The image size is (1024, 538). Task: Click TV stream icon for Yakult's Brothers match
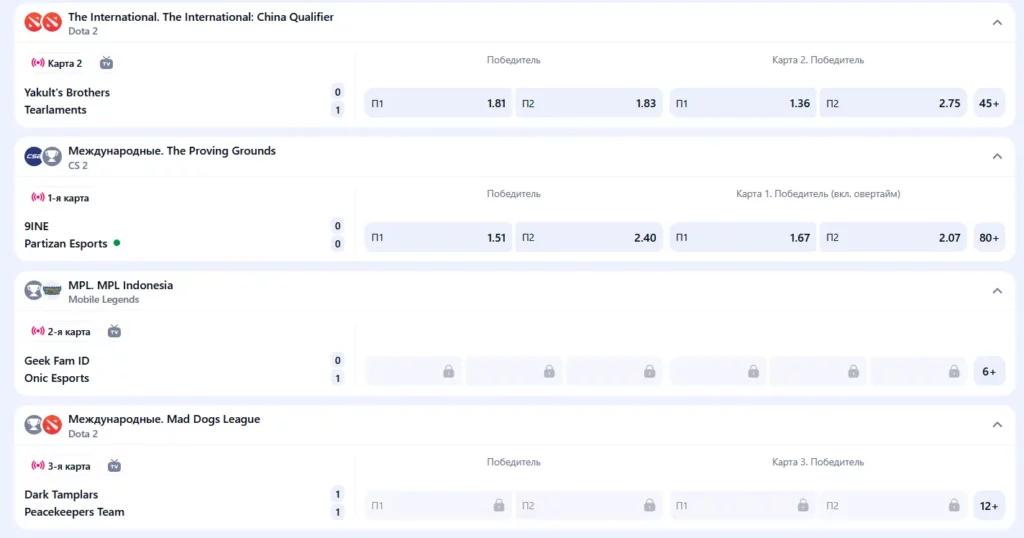coord(106,63)
